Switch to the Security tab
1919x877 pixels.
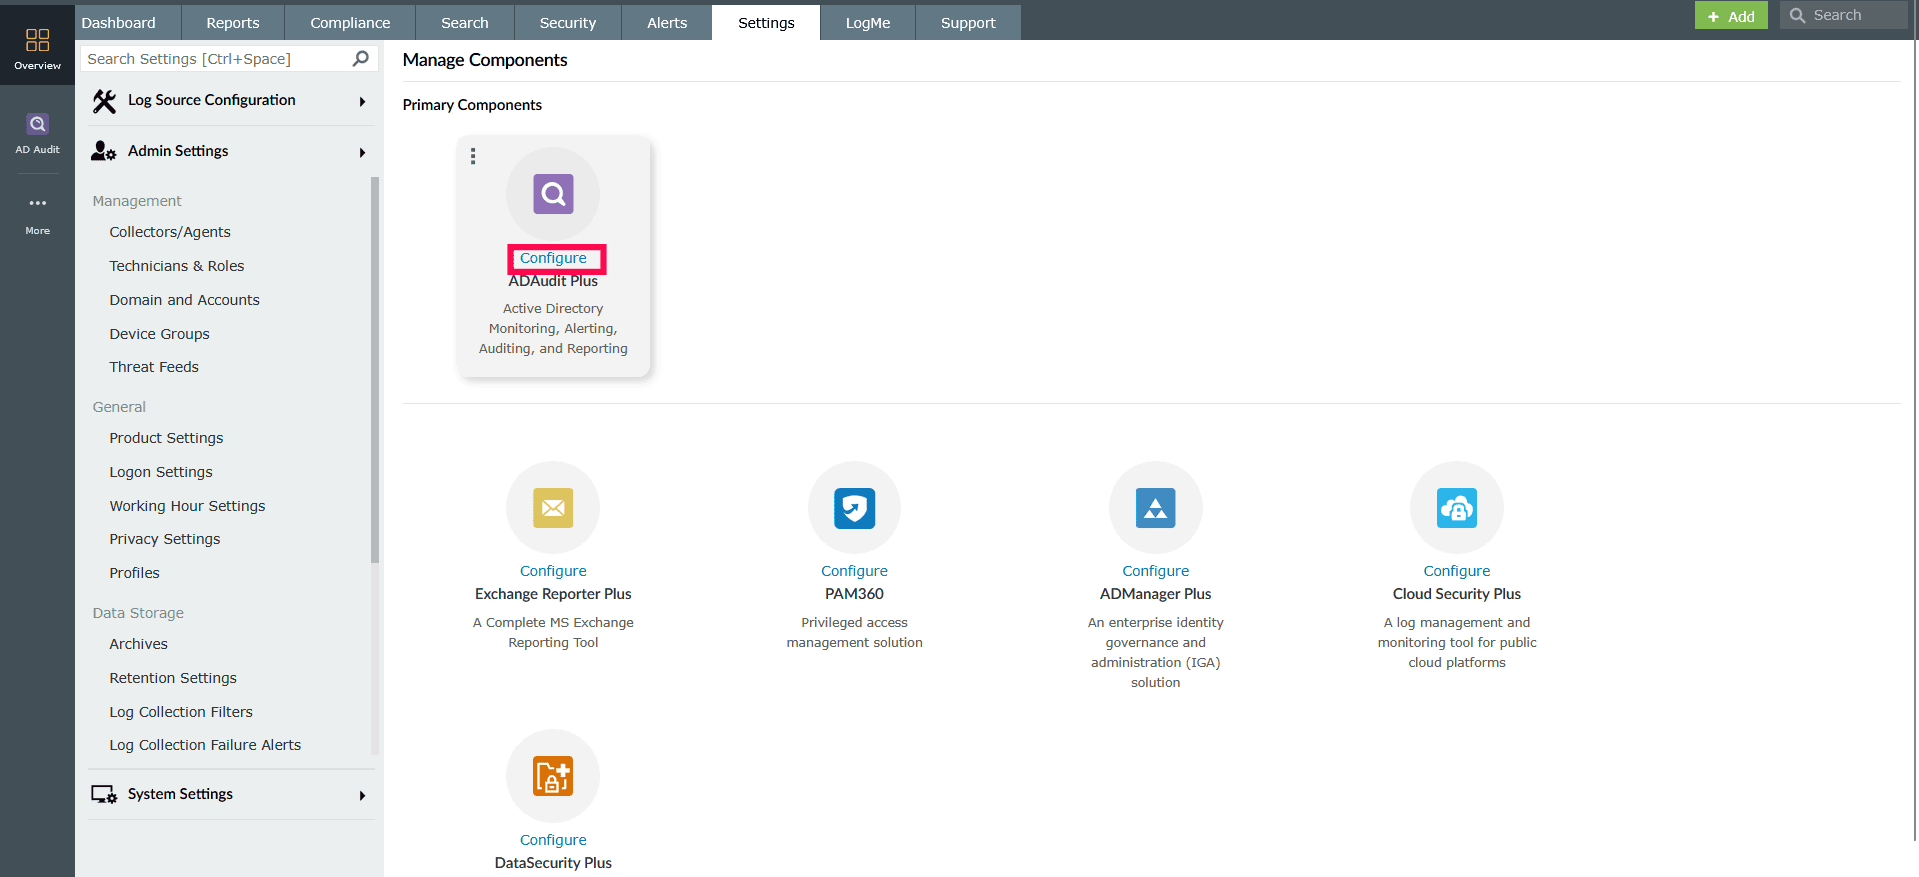pos(568,23)
